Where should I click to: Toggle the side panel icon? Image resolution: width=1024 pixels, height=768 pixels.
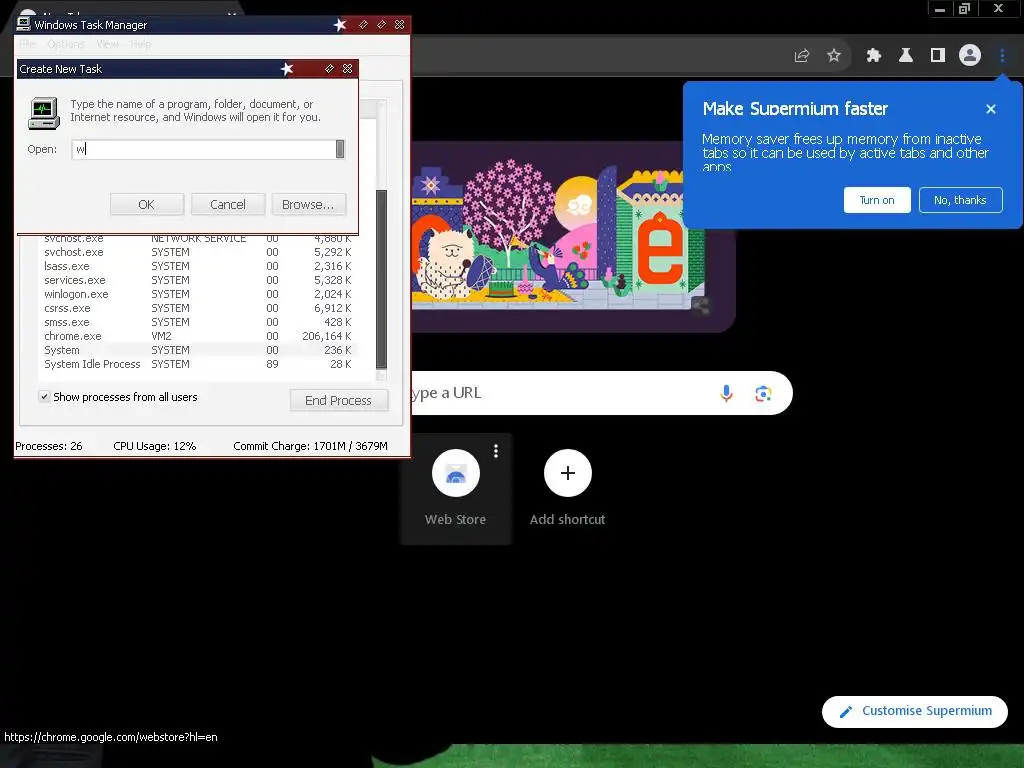(x=938, y=56)
